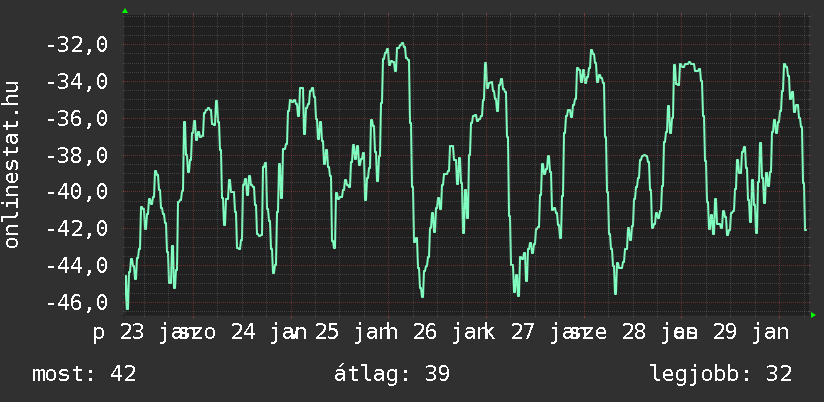The image size is (824, 402).
Task: Jump to the 26 jan date marker
Action: click(448, 332)
